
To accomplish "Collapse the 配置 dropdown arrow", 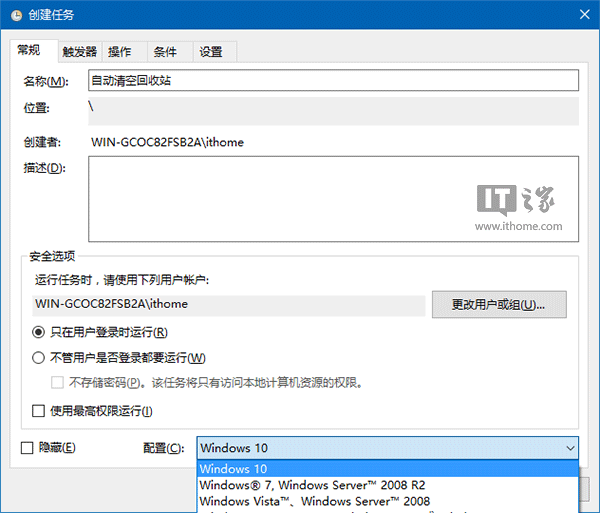I will pyautogui.click(x=569, y=448).
